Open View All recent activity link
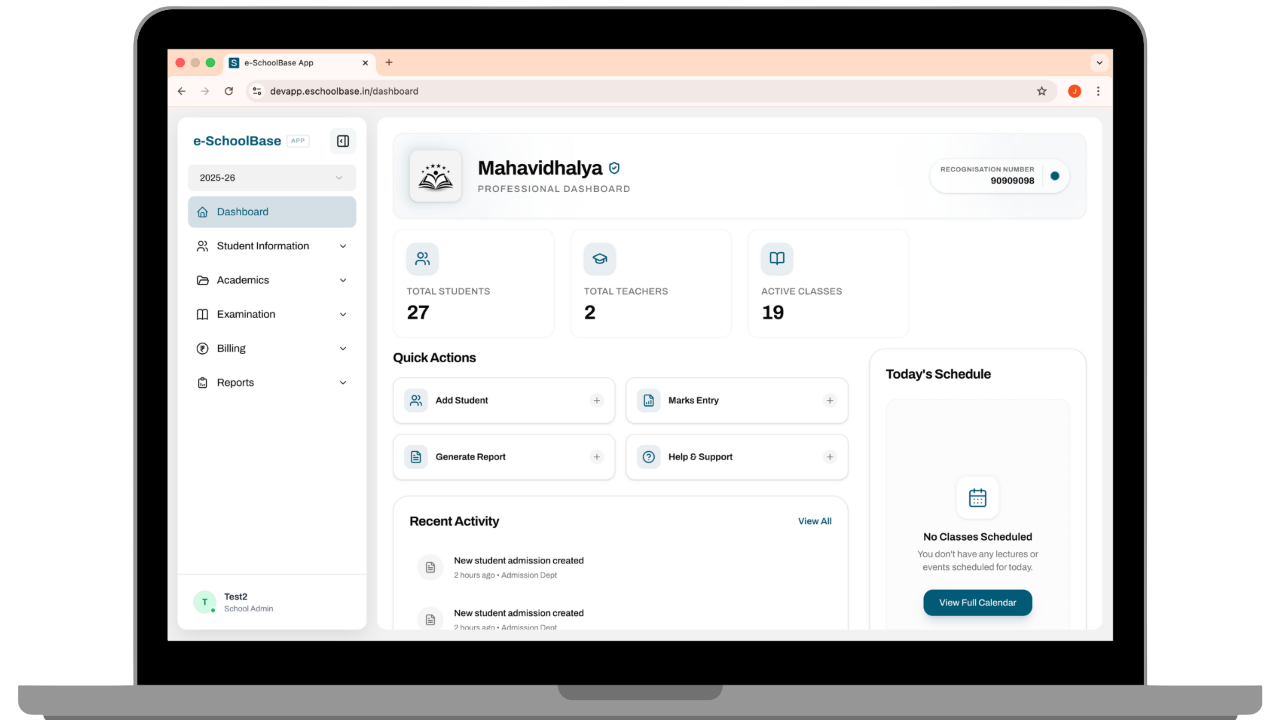This screenshot has width=1280, height=720. [x=814, y=521]
